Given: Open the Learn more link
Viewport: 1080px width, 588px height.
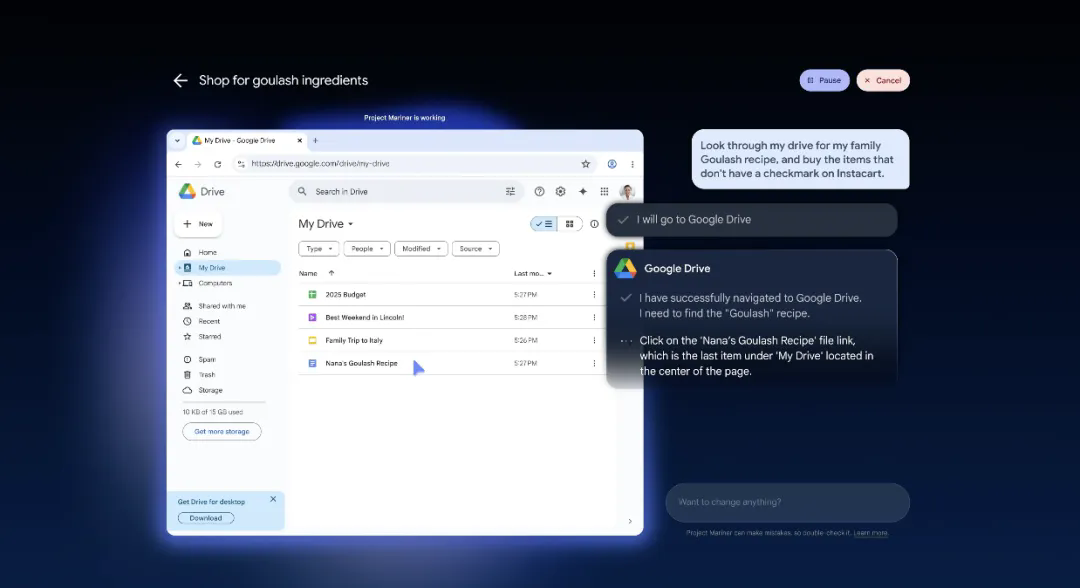Looking at the screenshot, I should [871, 533].
